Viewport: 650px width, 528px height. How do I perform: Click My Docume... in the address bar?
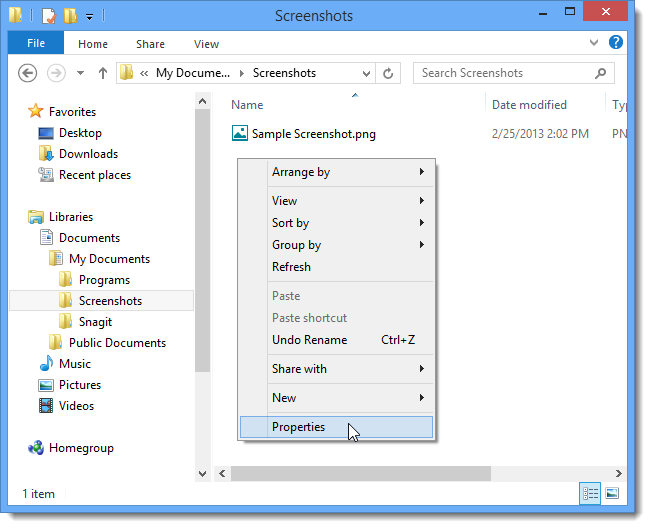tap(193, 73)
